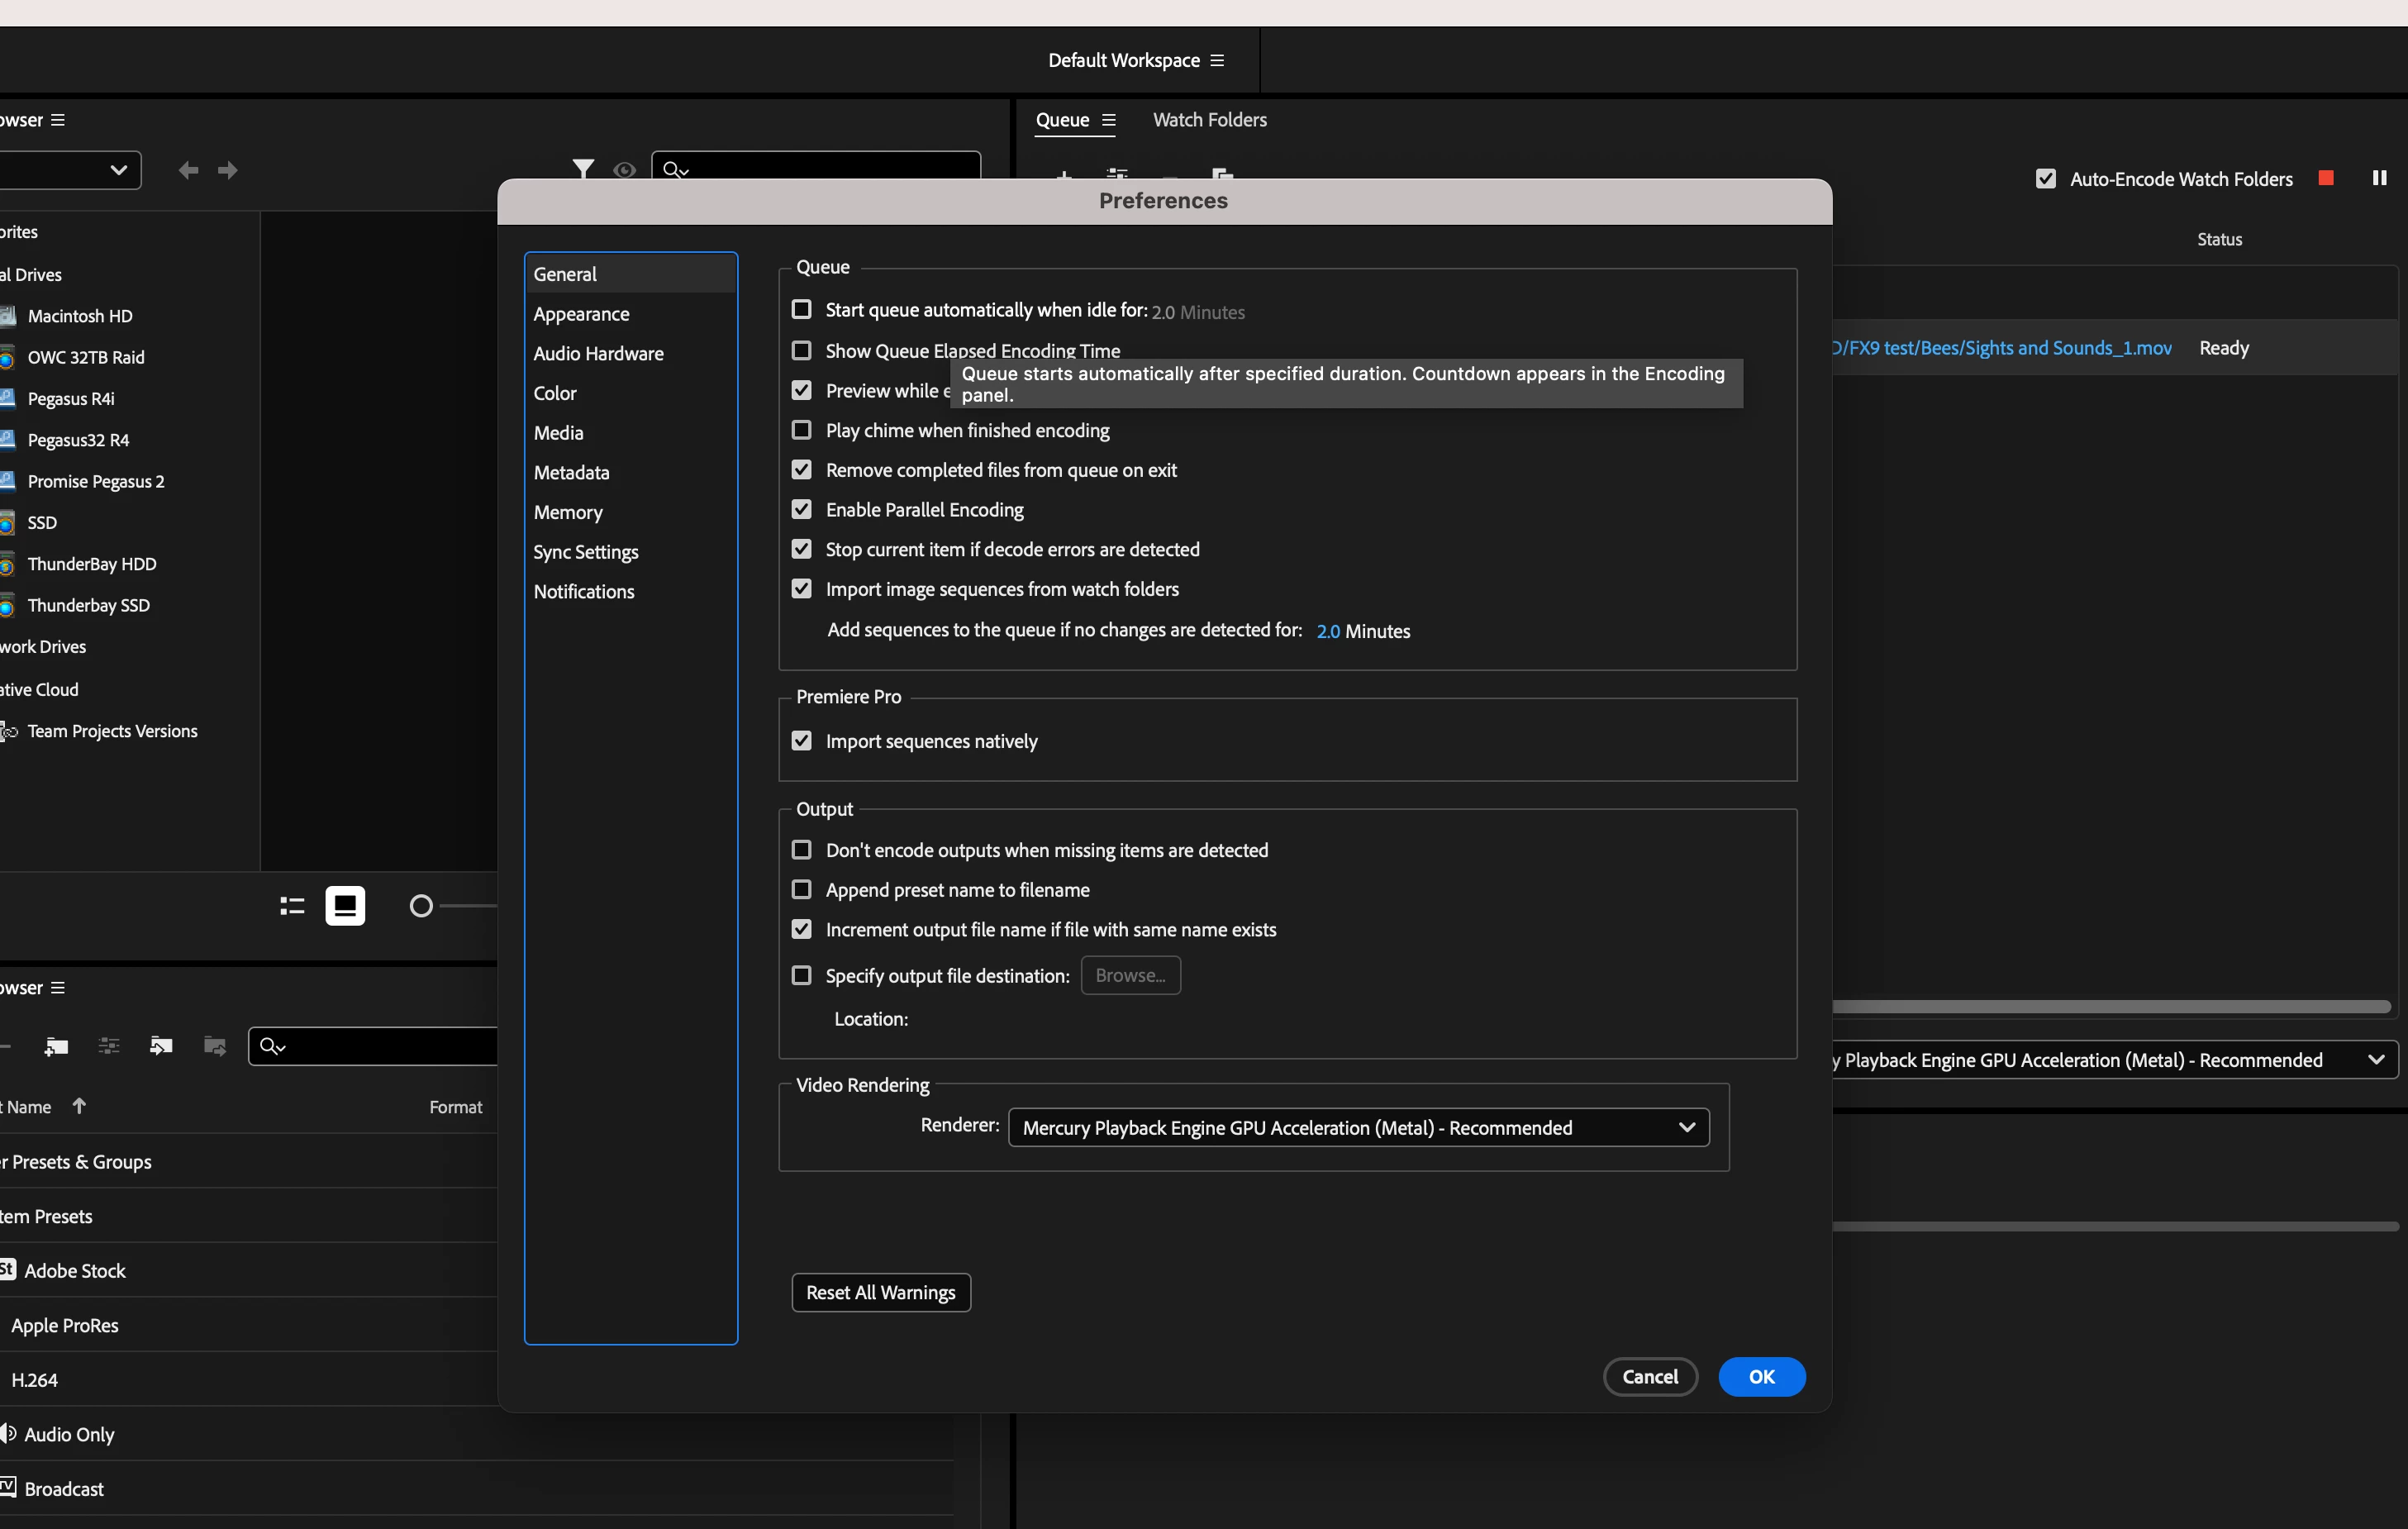
Task: Uncheck Enable Parallel Encoding
Action: tap(801, 510)
